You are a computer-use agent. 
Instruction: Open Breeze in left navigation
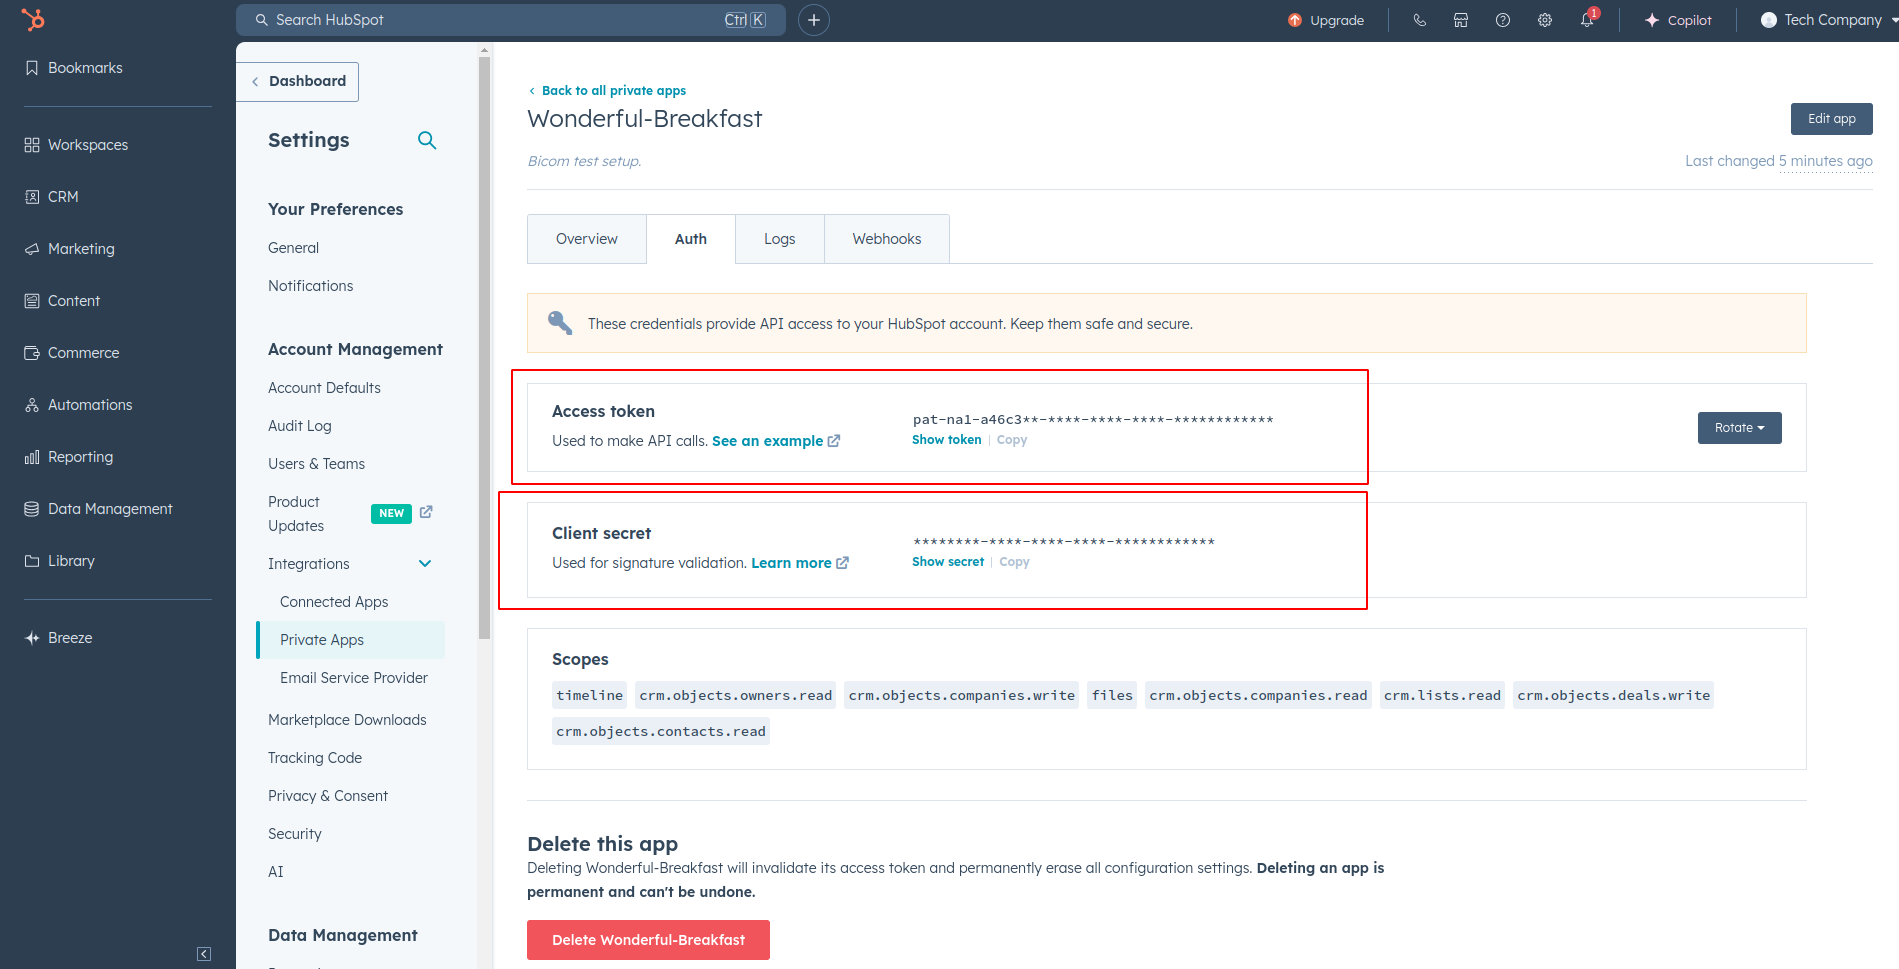click(58, 638)
